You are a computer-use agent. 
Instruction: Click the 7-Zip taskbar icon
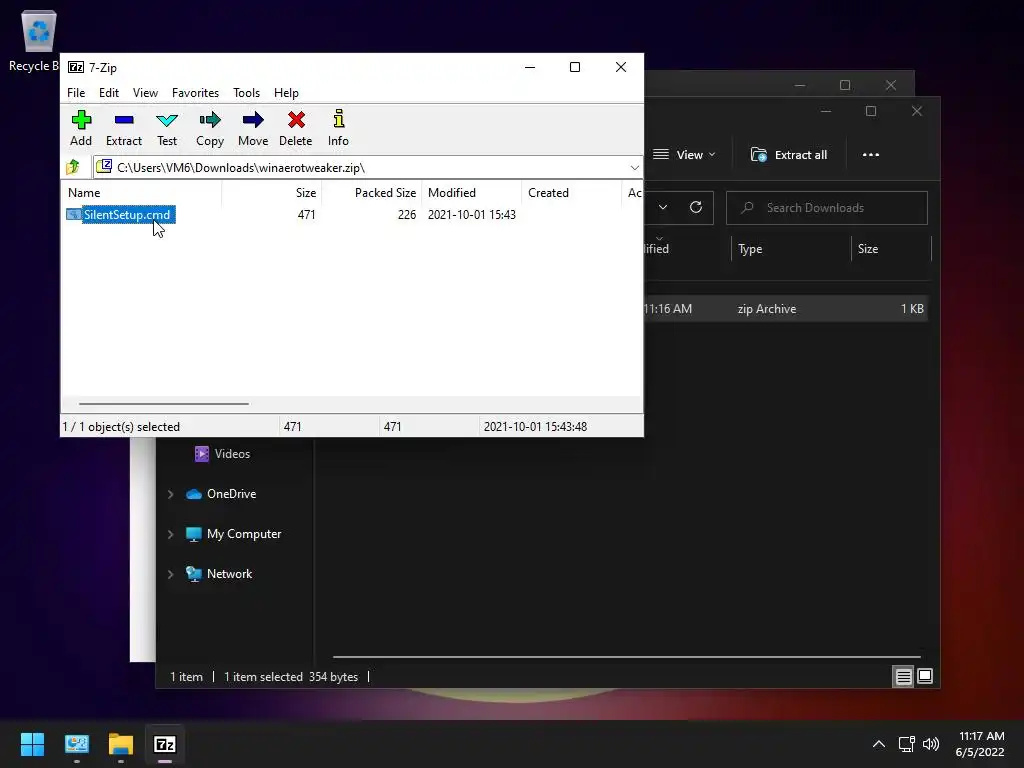click(x=165, y=744)
